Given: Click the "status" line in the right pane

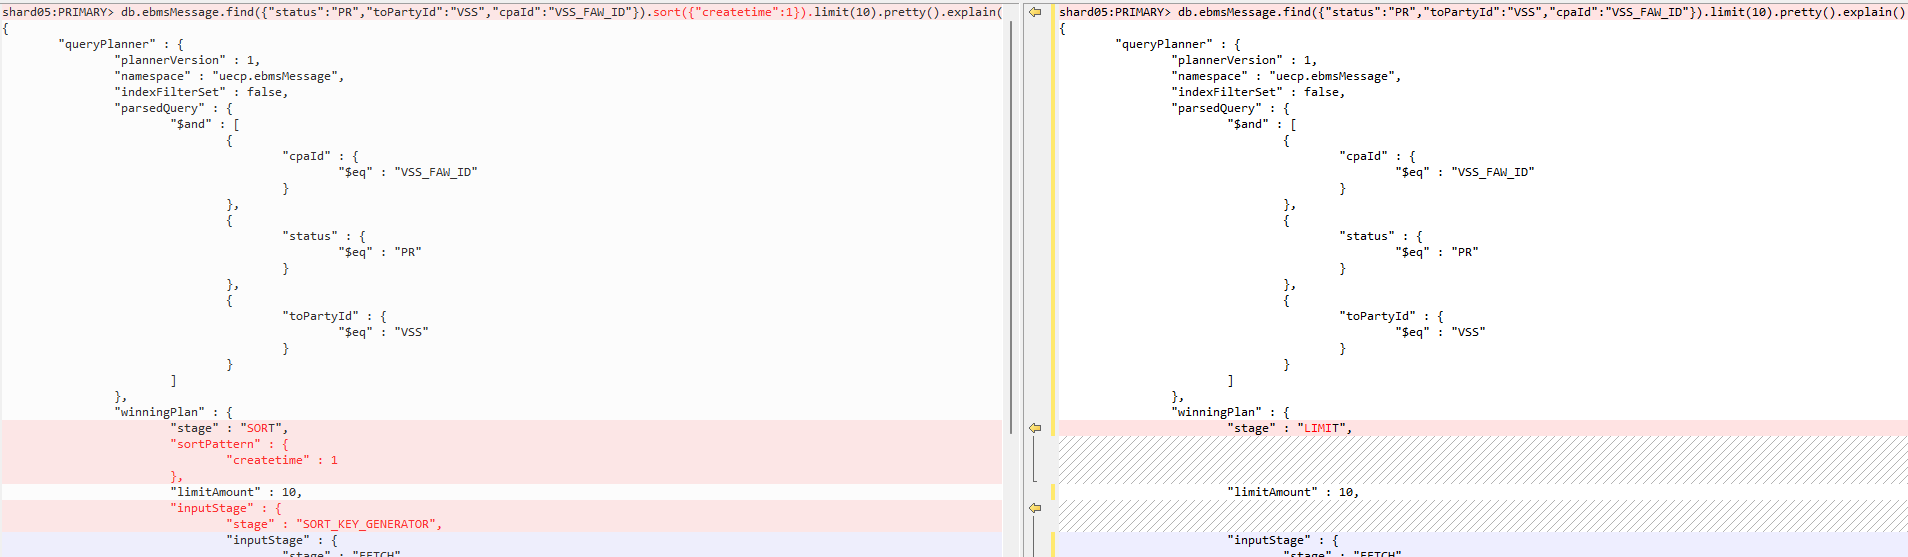Looking at the screenshot, I should pyautogui.click(x=1381, y=236).
